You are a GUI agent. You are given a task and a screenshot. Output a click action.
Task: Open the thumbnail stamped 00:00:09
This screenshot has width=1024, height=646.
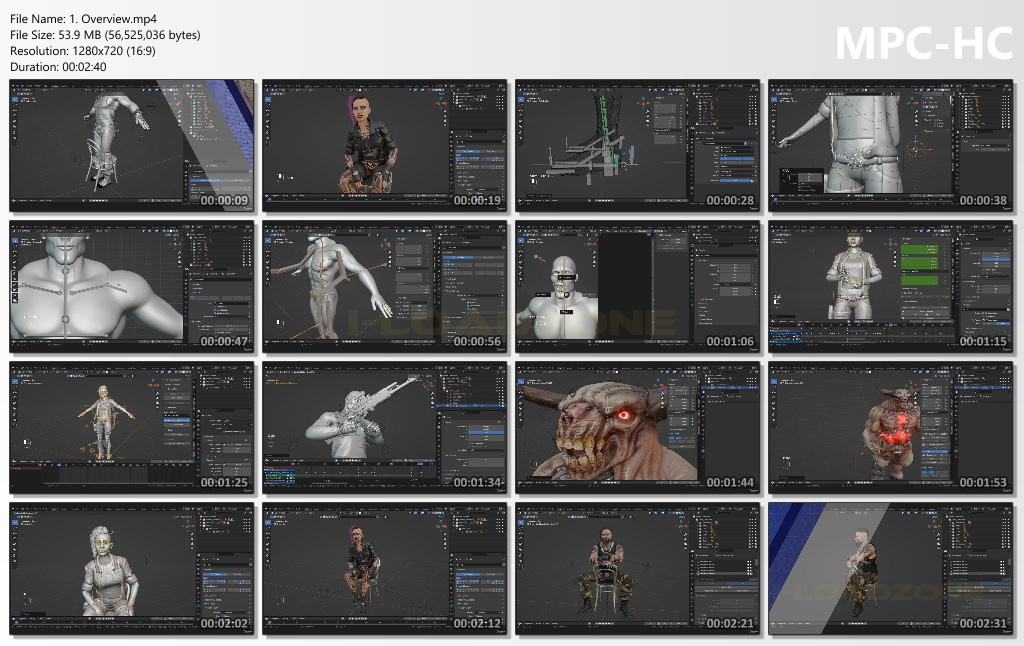[x=131, y=146]
